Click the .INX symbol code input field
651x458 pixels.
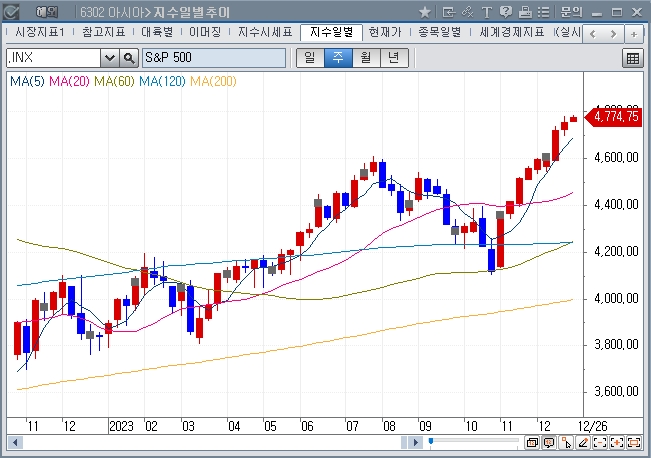54,58
